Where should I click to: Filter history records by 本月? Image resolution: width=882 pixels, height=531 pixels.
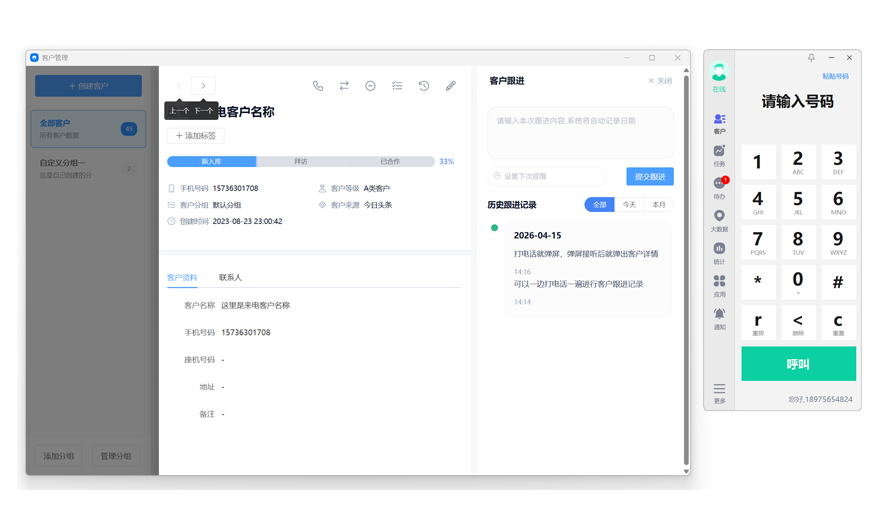[659, 205]
